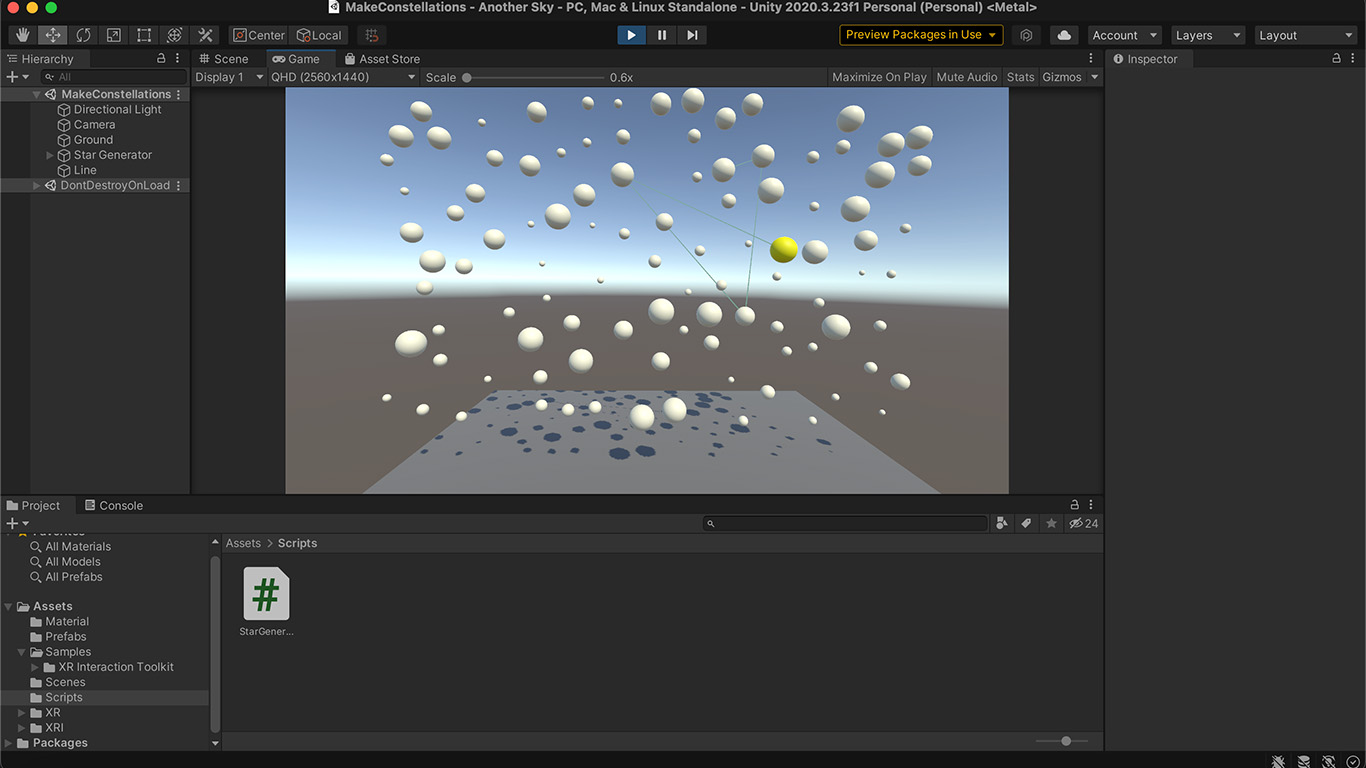The image size is (1366, 768).
Task: Toggle the Stats overlay
Action: tap(1020, 77)
